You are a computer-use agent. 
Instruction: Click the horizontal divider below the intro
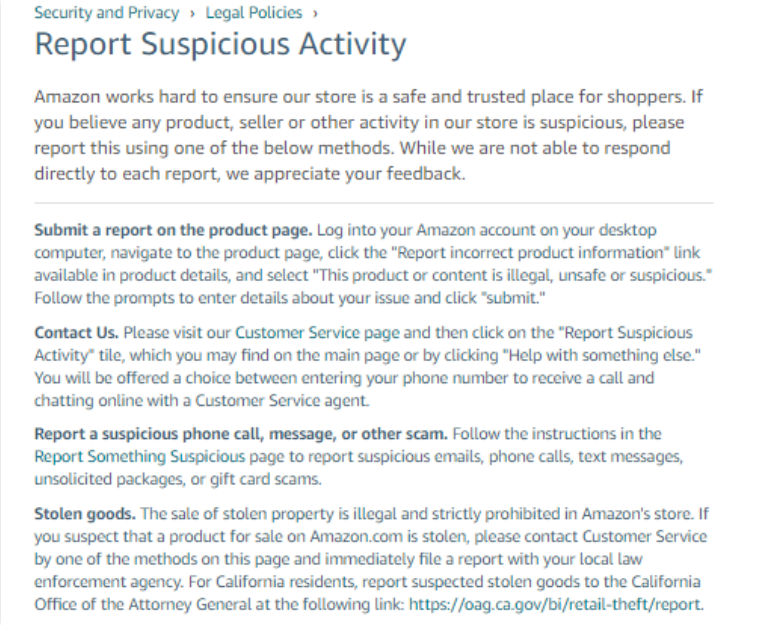pos(373,203)
